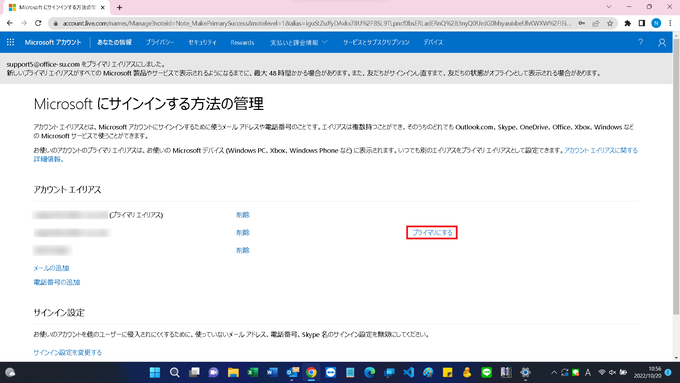
Task: Open the clock and date flyout
Action: (648, 372)
